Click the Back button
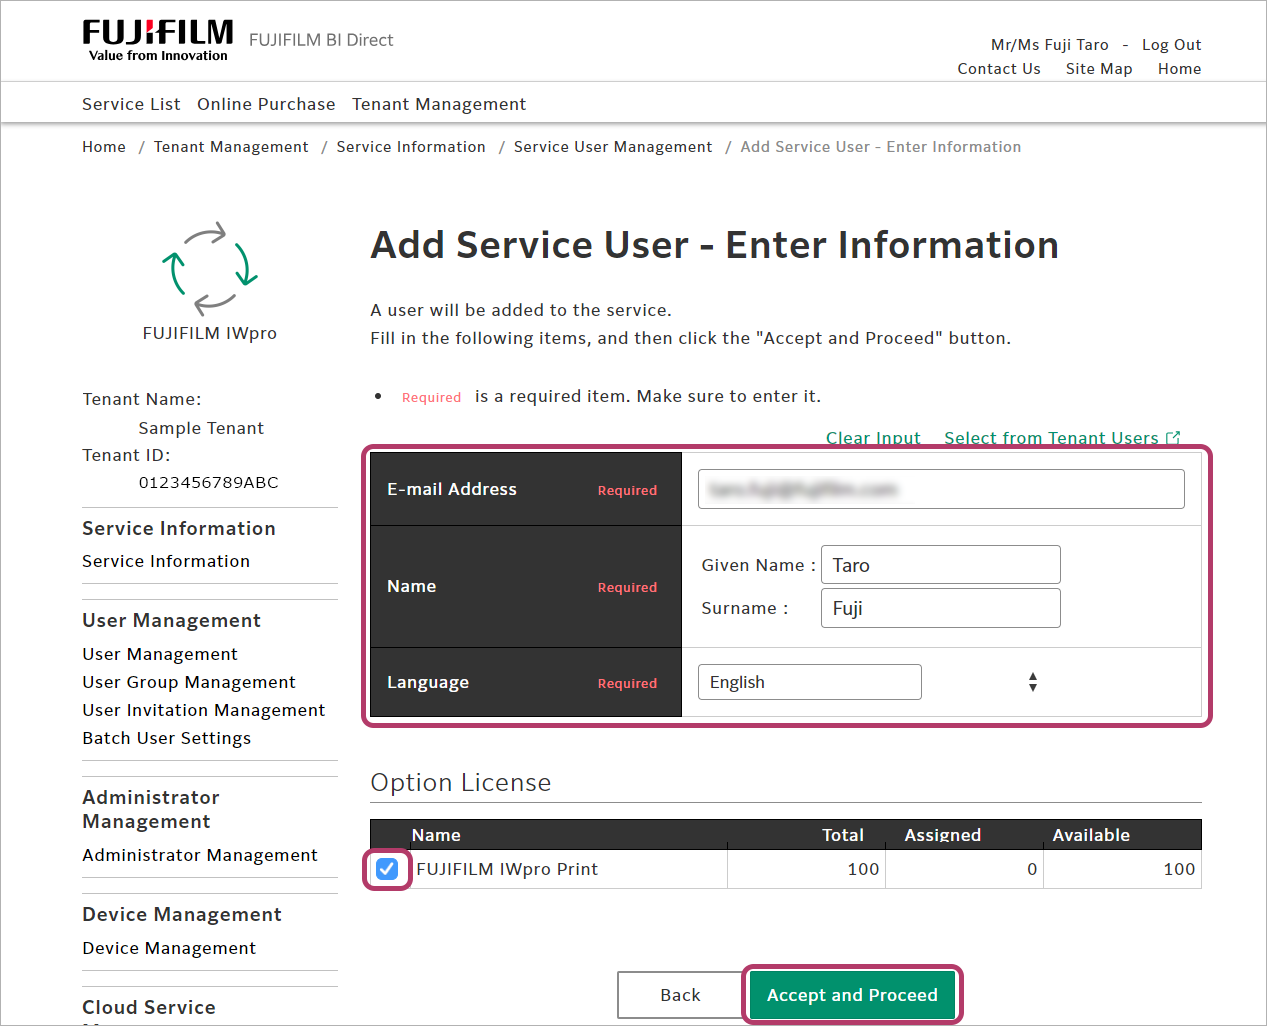 (x=680, y=995)
